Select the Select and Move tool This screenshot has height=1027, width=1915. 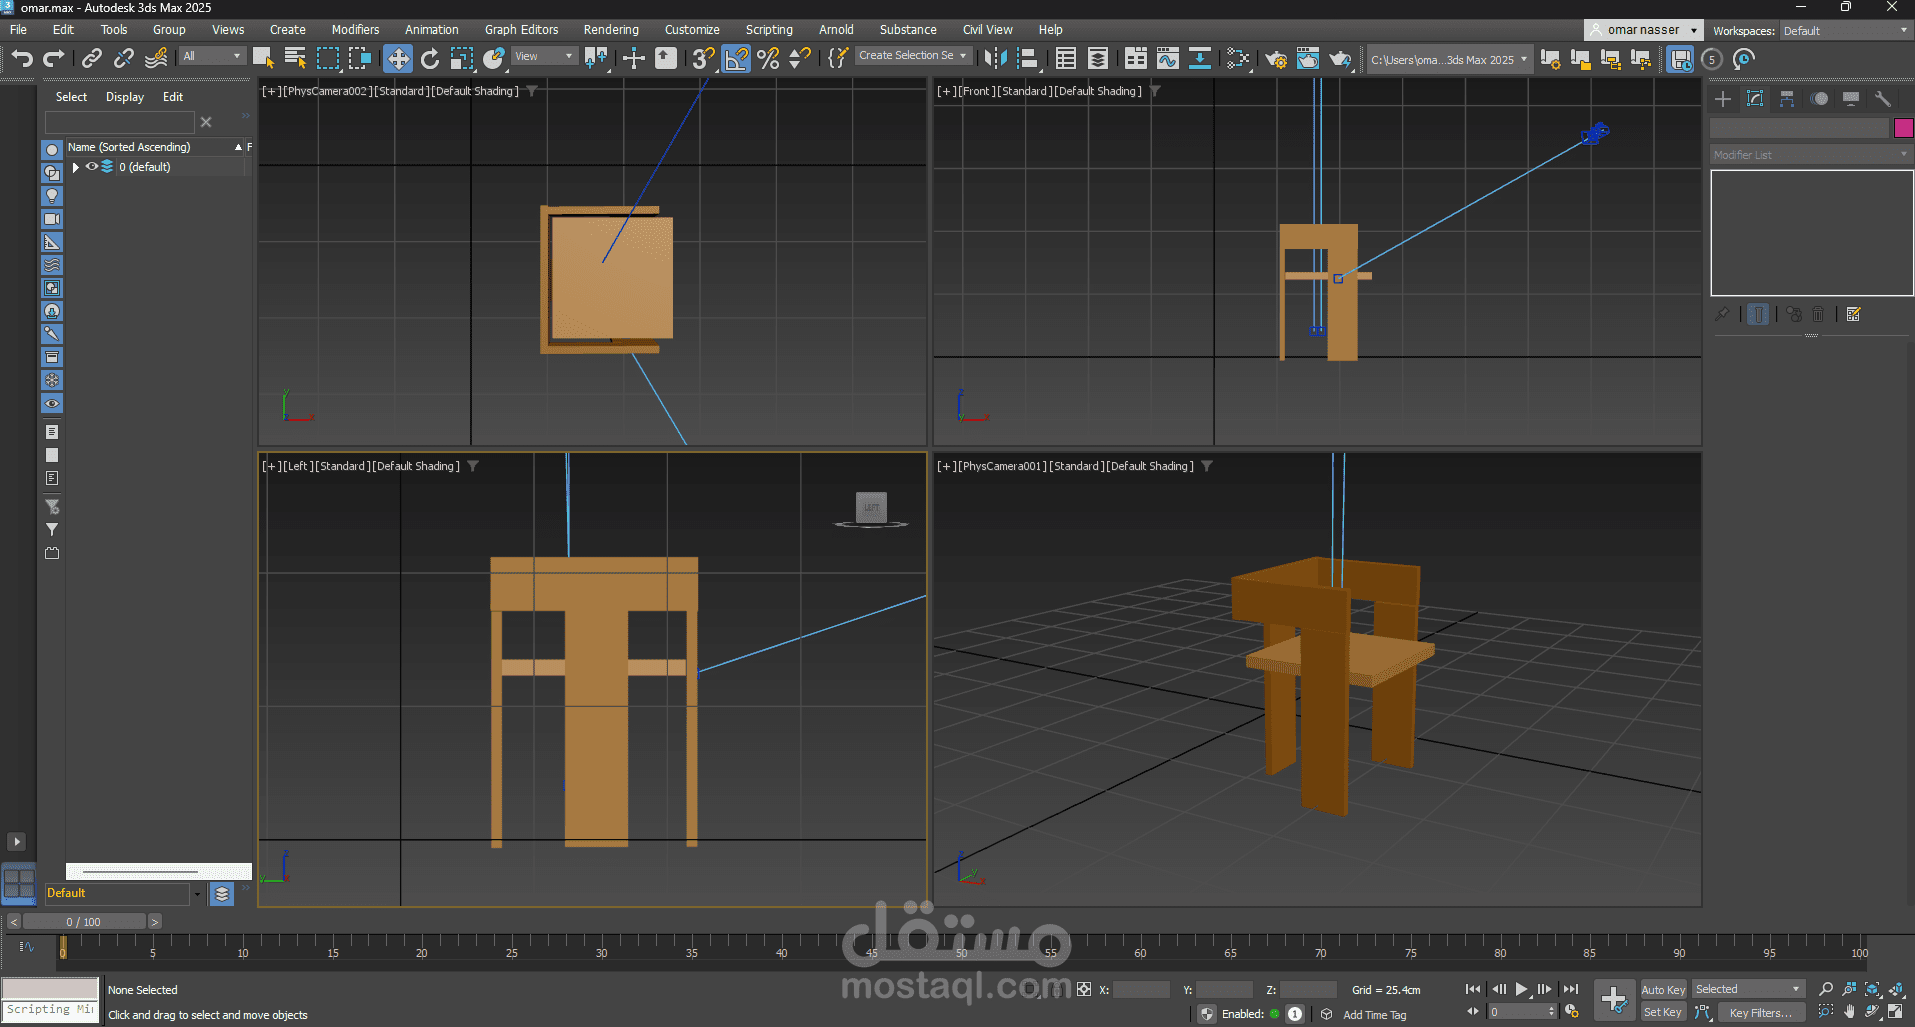click(398, 58)
